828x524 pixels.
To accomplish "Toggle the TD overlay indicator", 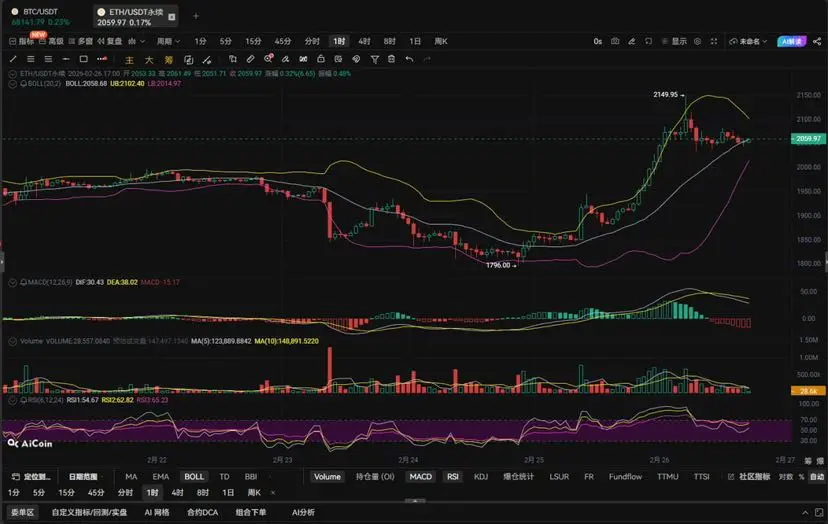I will (x=224, y=476).
